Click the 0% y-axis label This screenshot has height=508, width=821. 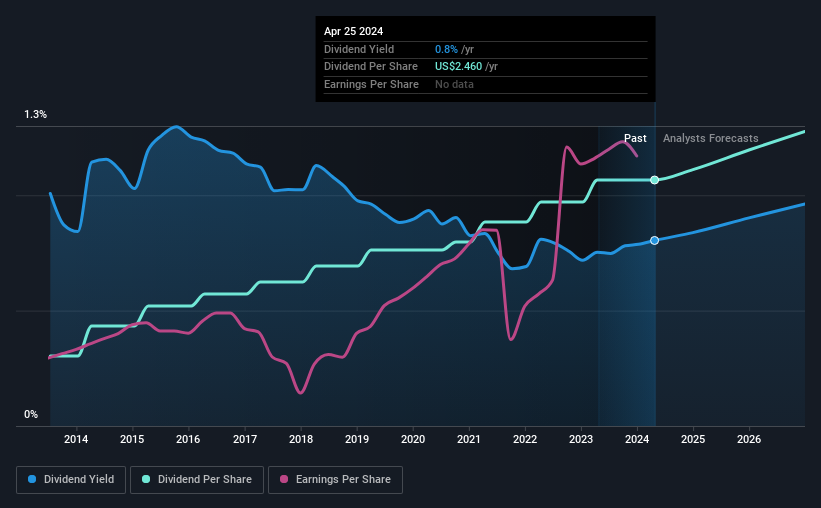(x=31, y=414)
